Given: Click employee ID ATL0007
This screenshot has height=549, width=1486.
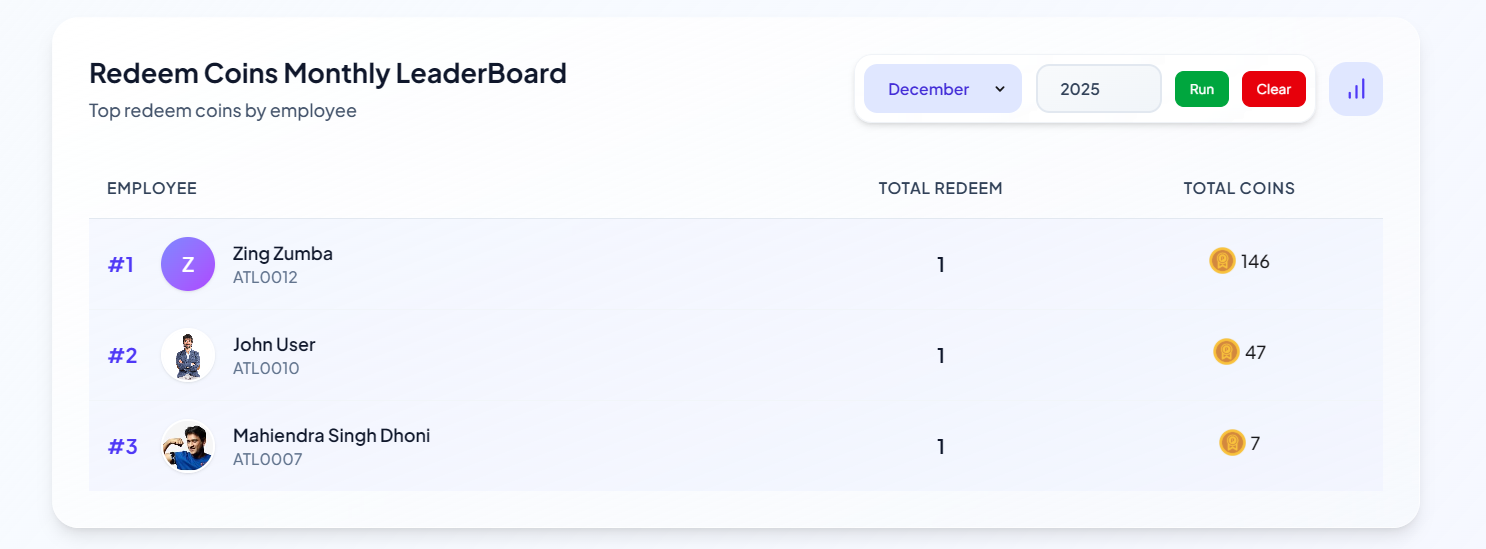Looking at the screenshot, I should (x=267, y=460).
